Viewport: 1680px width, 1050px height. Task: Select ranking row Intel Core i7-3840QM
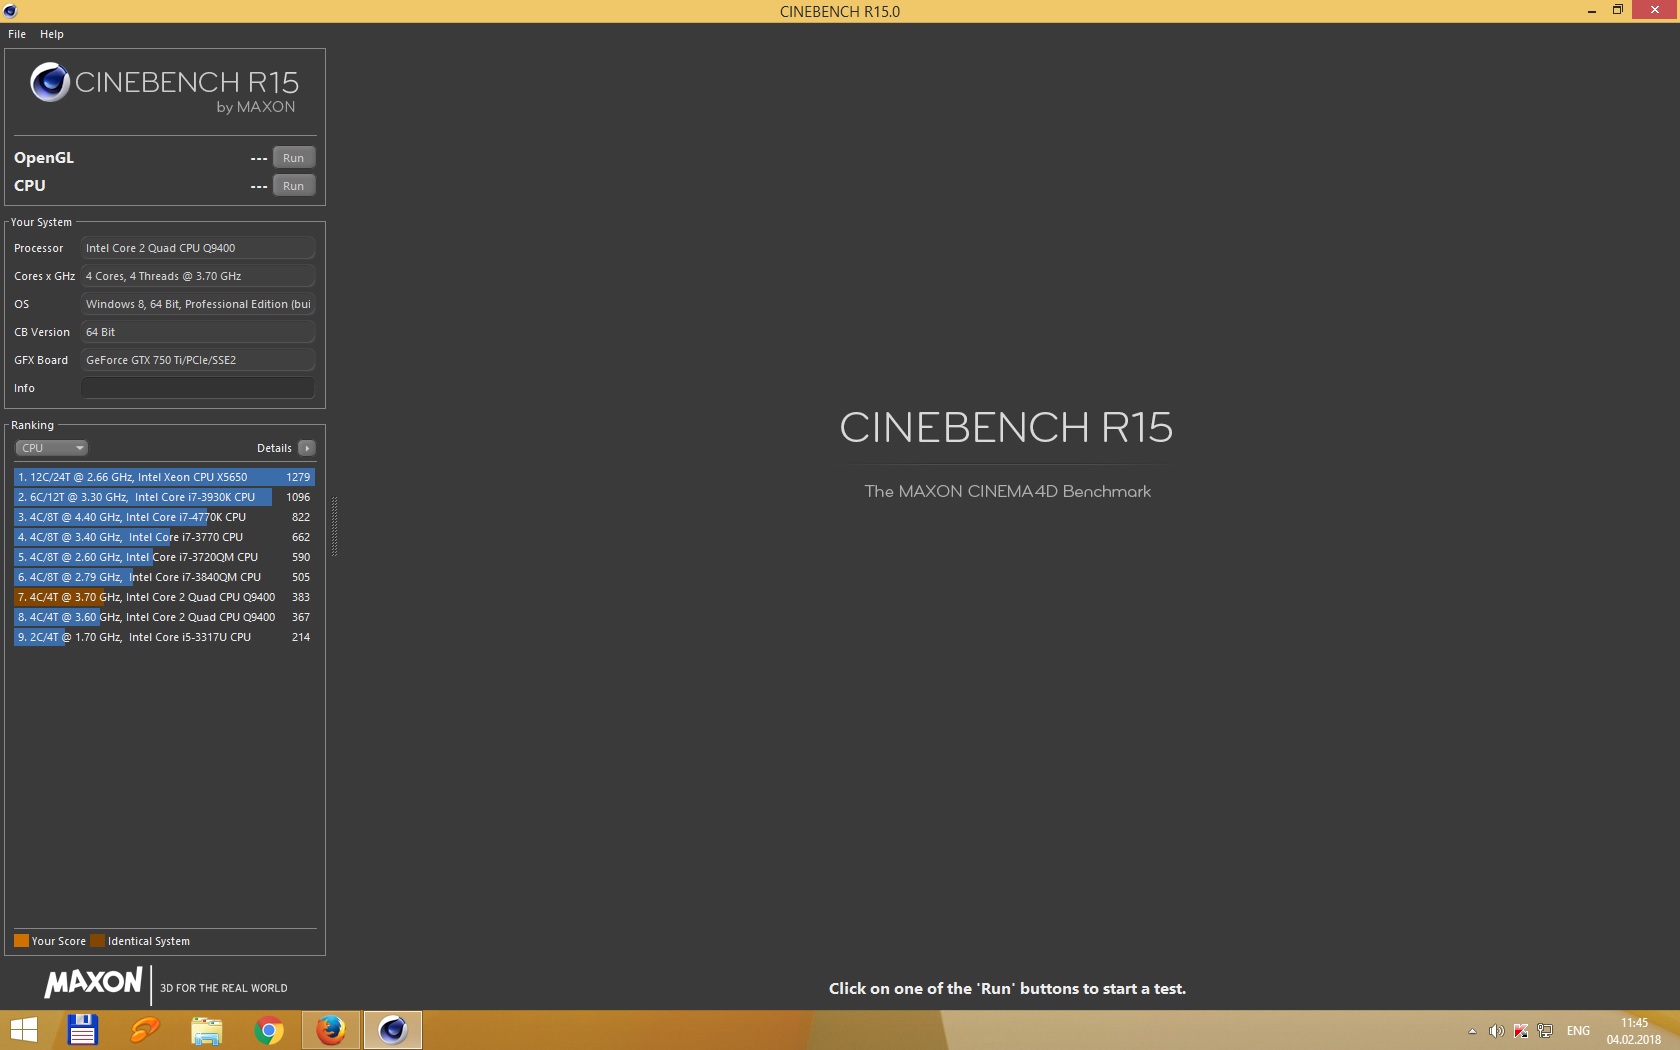point(165,577)
